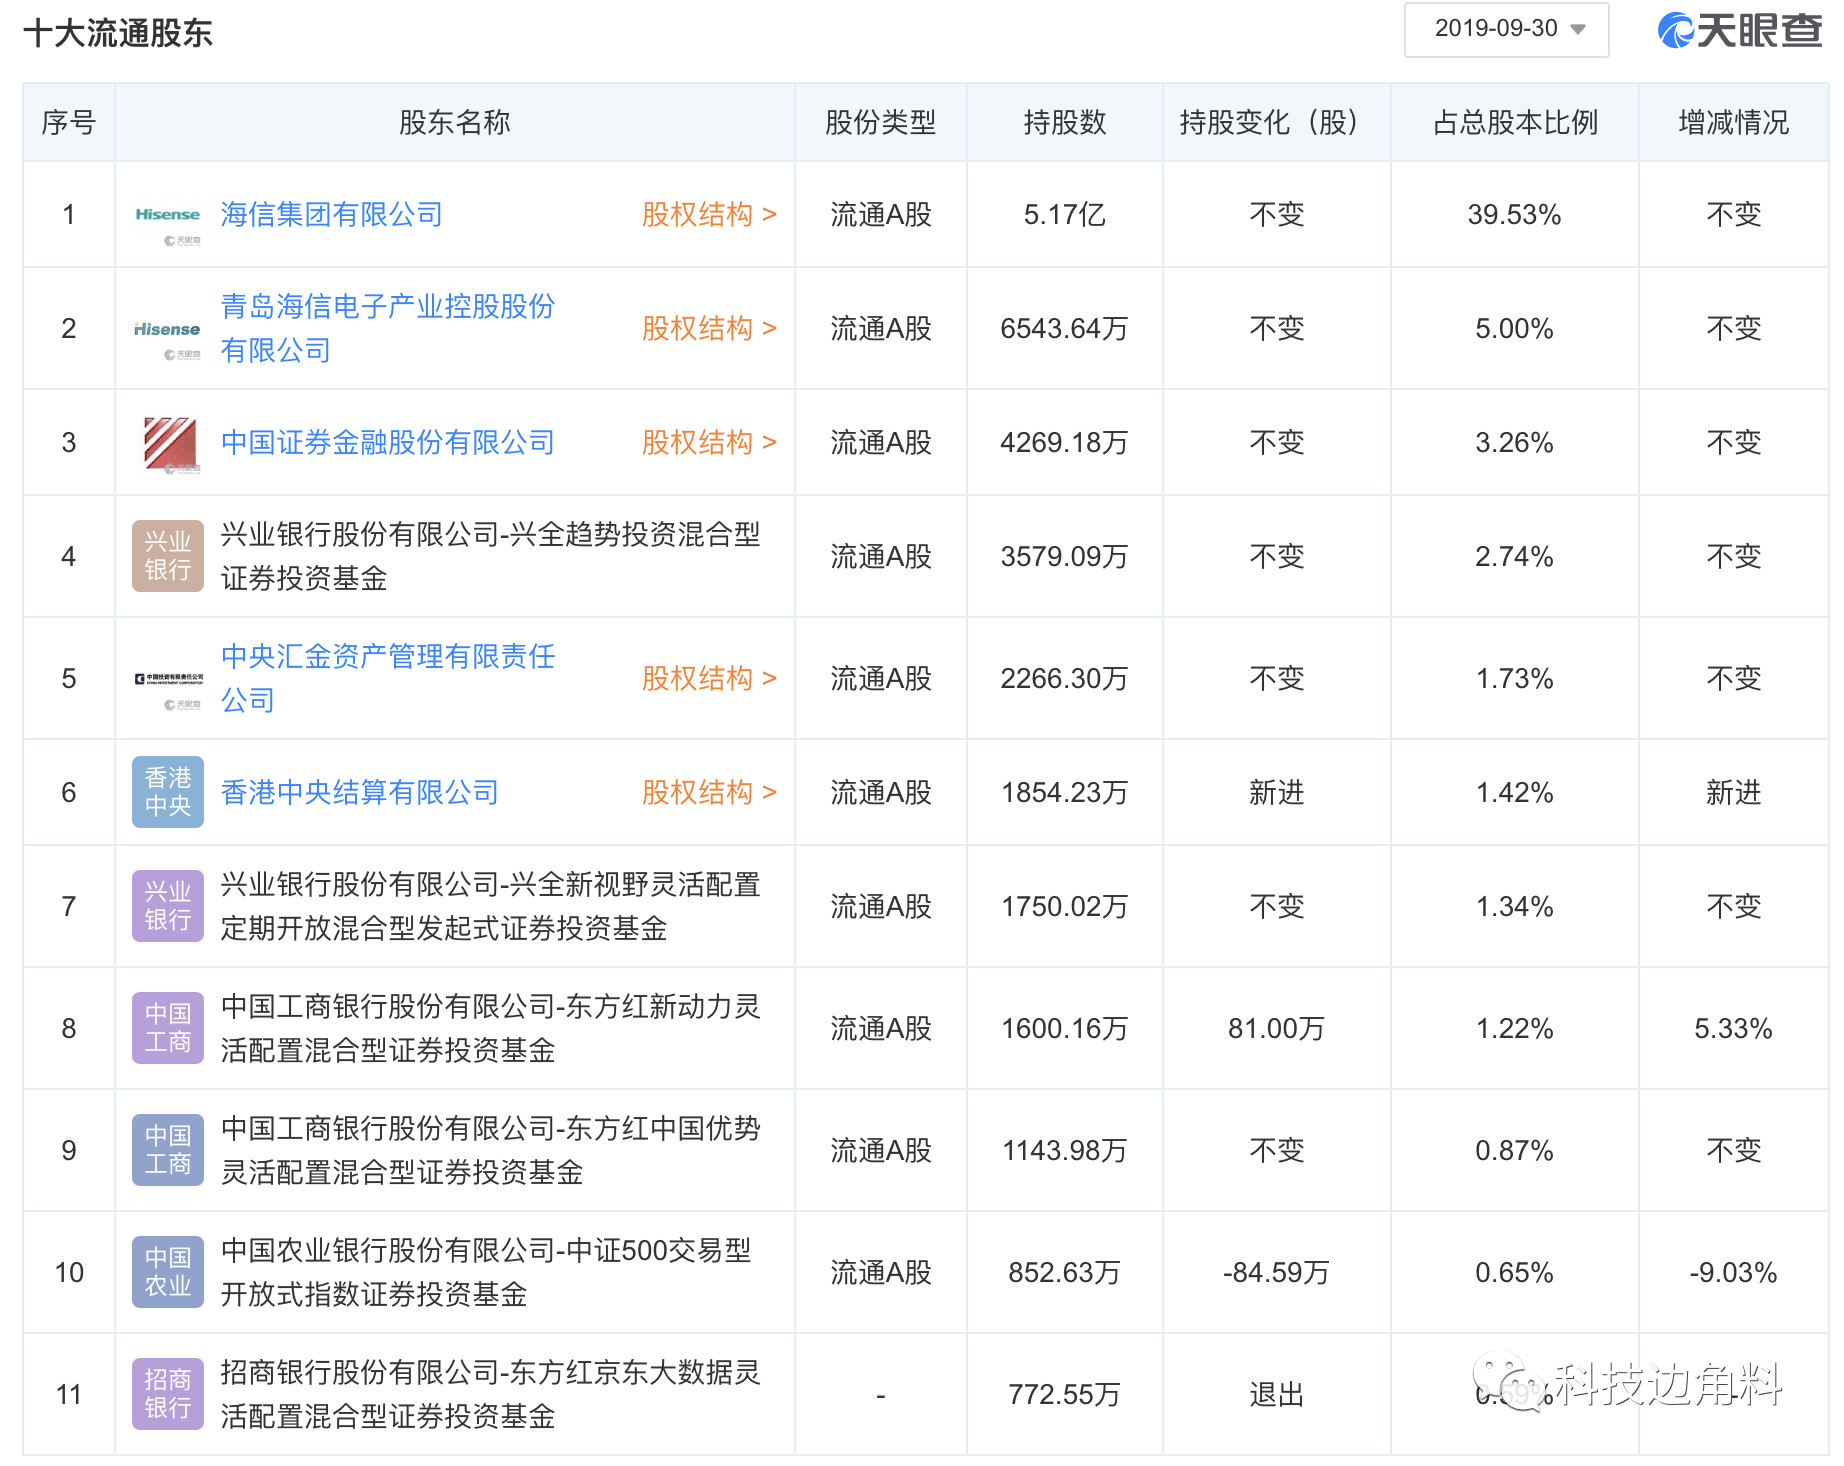Click 东方红京东大数据 fund shareholder name
Screen dimensions: 1844x1466
click(x=491, y=1394)
